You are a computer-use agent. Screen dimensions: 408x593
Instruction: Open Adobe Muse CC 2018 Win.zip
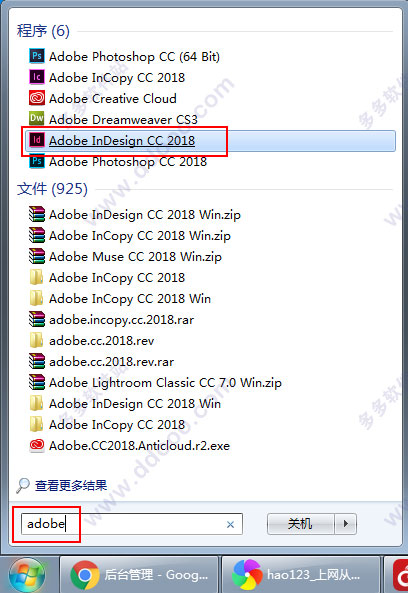[x=126, y=257]
